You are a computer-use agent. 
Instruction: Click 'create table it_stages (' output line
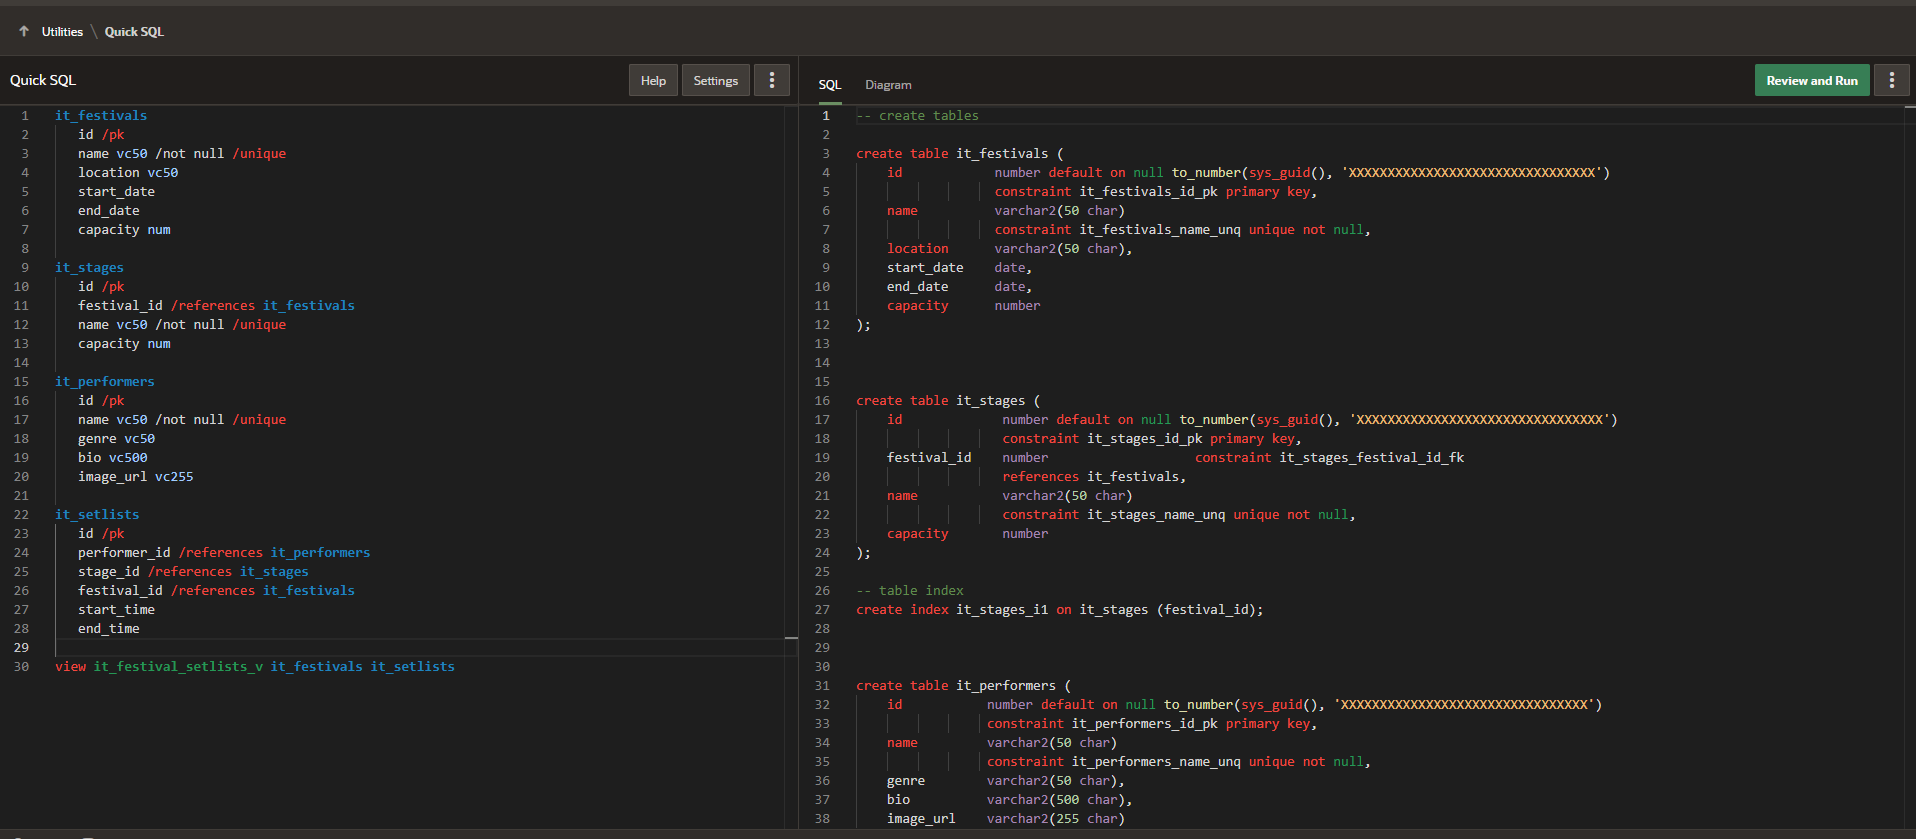tap(948, 401)
